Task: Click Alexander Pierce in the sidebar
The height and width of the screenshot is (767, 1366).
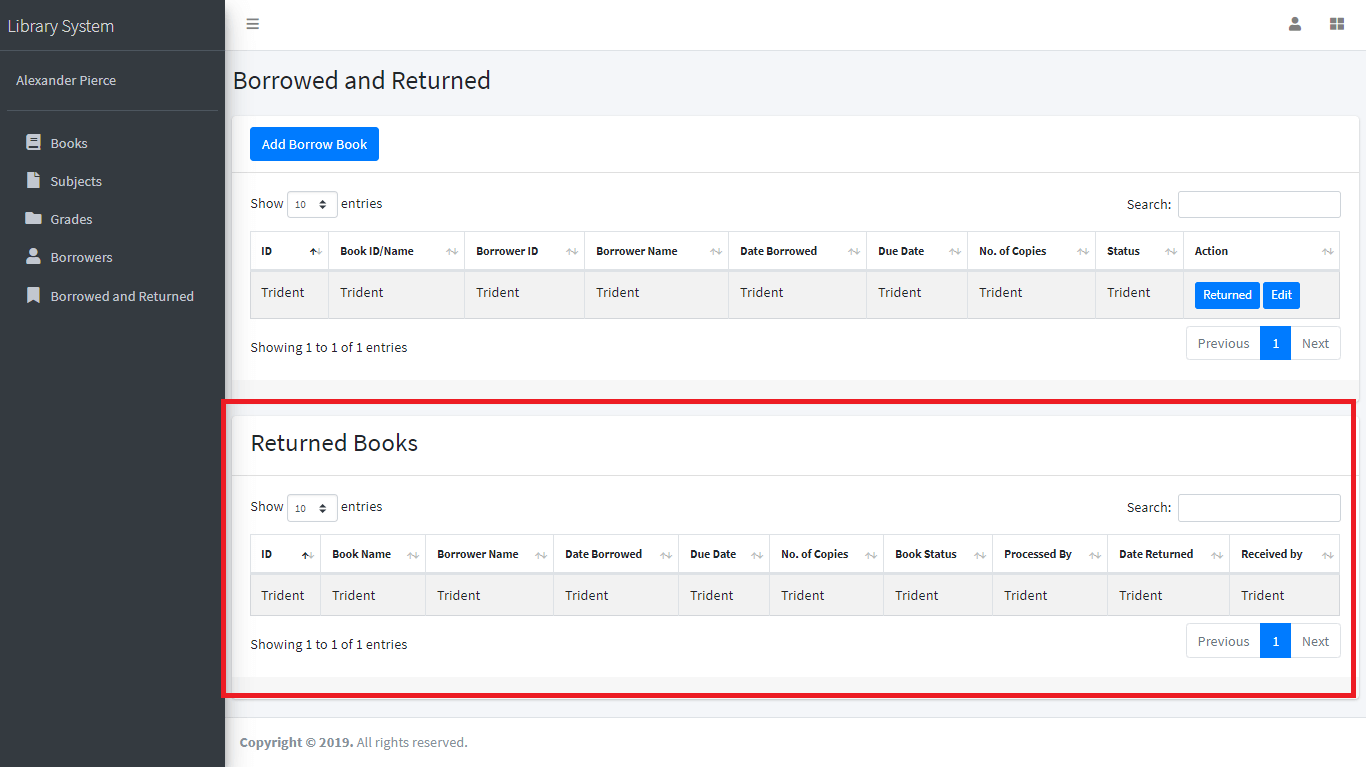Action: 64,80
